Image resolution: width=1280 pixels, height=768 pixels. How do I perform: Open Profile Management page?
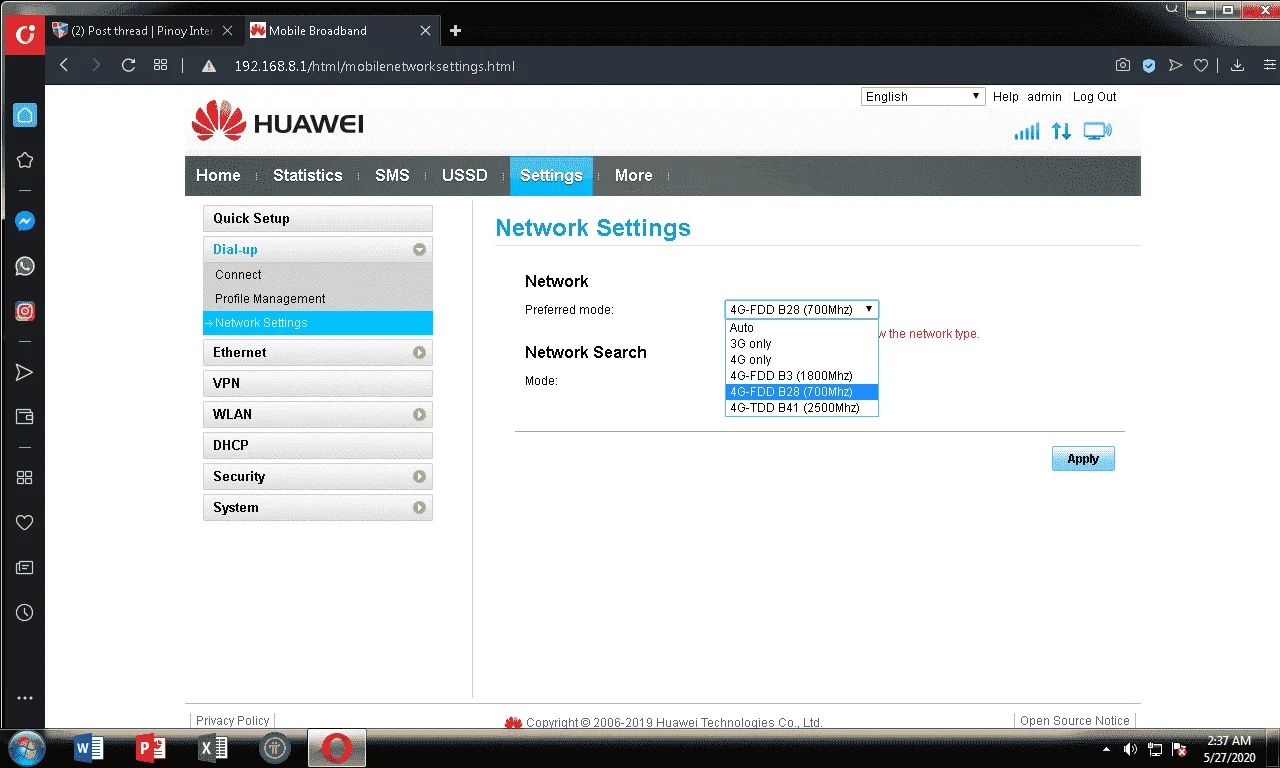pos(270,298)
